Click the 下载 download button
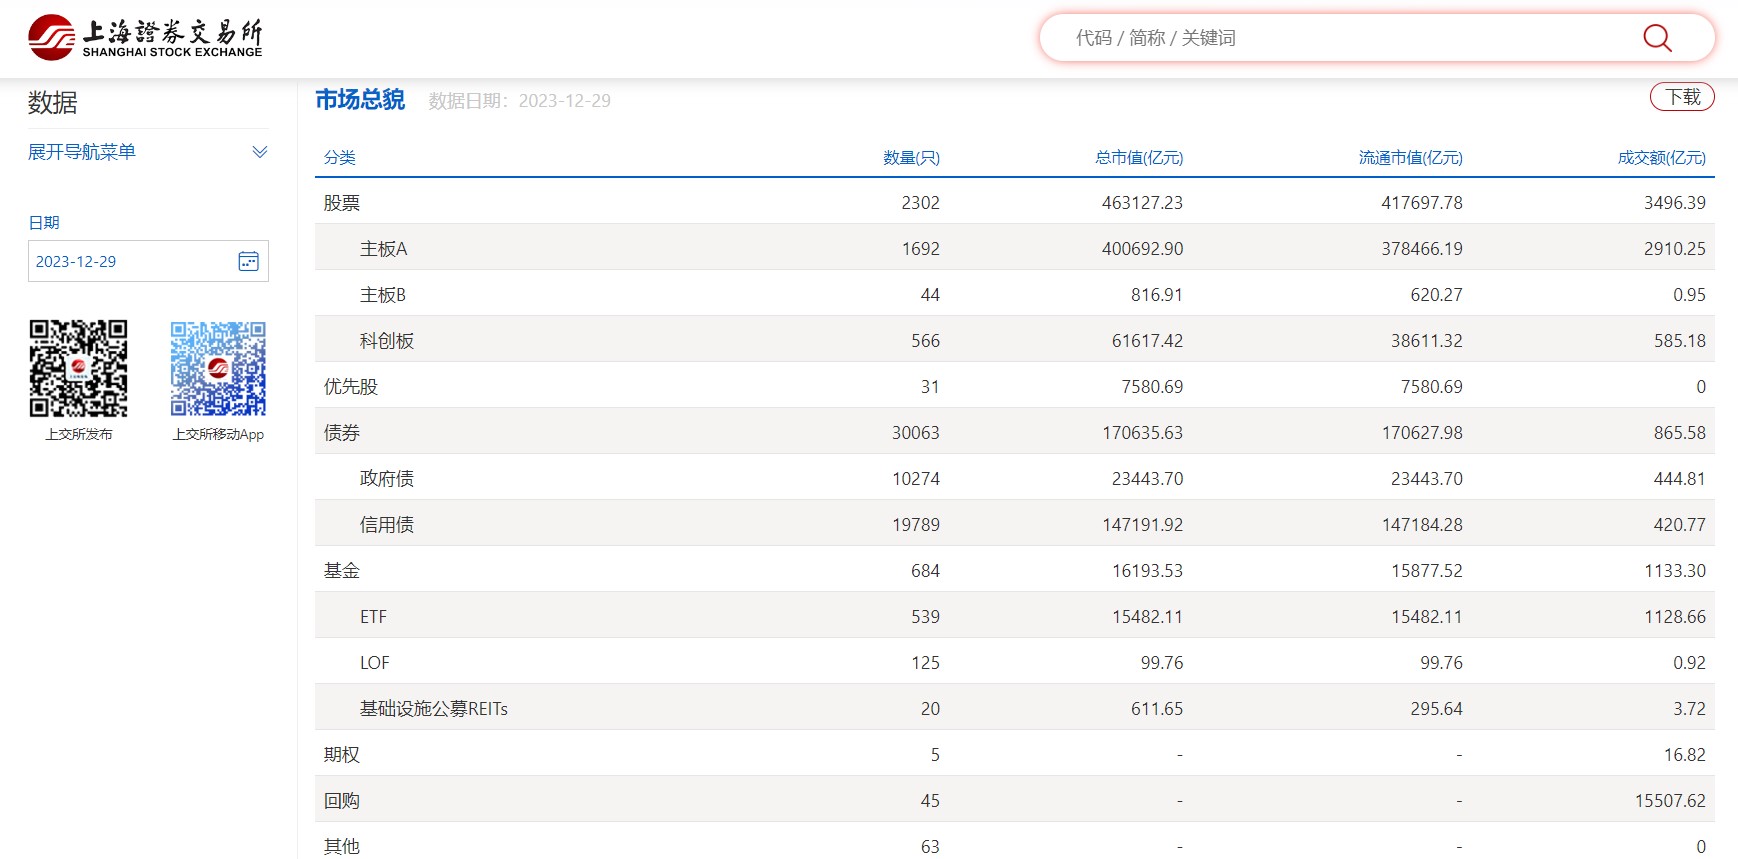 [x=1681, y=97]
